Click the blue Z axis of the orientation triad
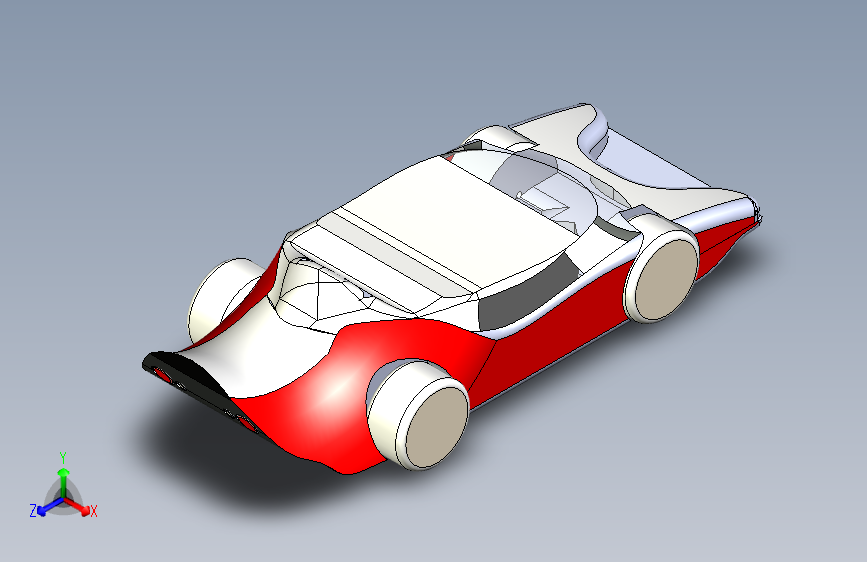867x562 pixels. pyautogui.click(x=50, y=506)
